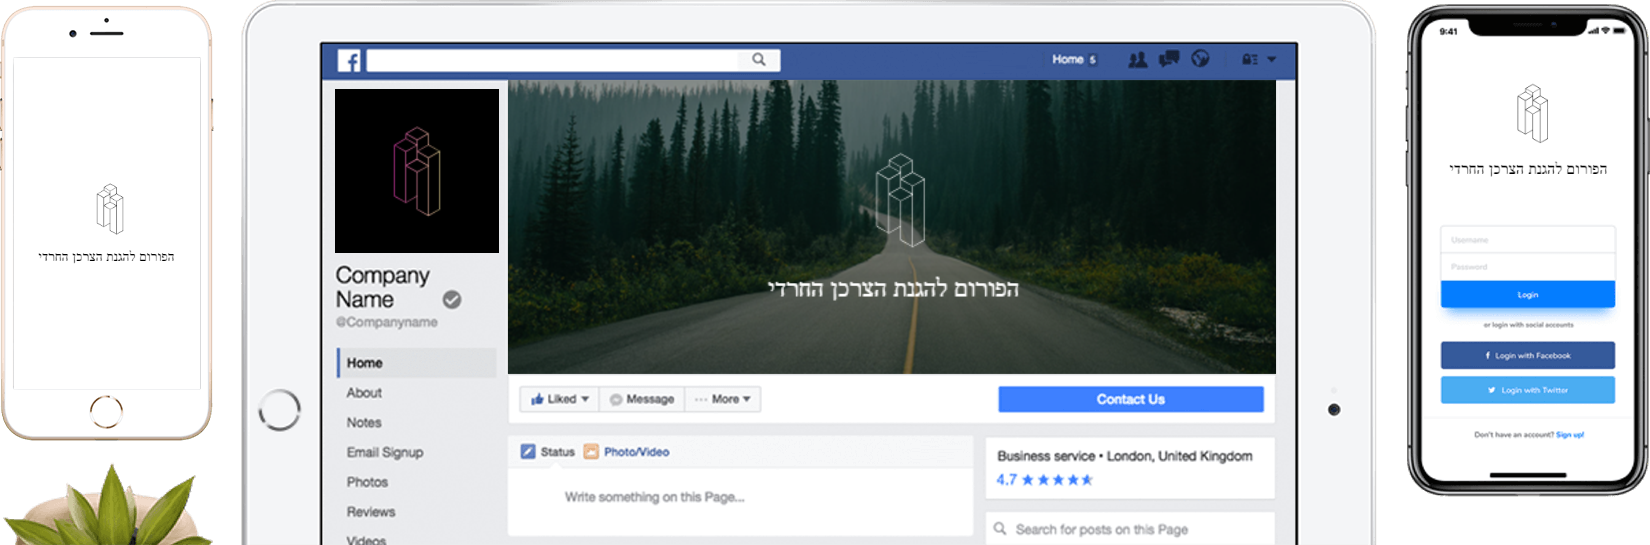The width and height of the screenshot is (1650, 545).
Task: Click the Write something on this Page field
Action: pyautogui.click(x=740, y=497)
